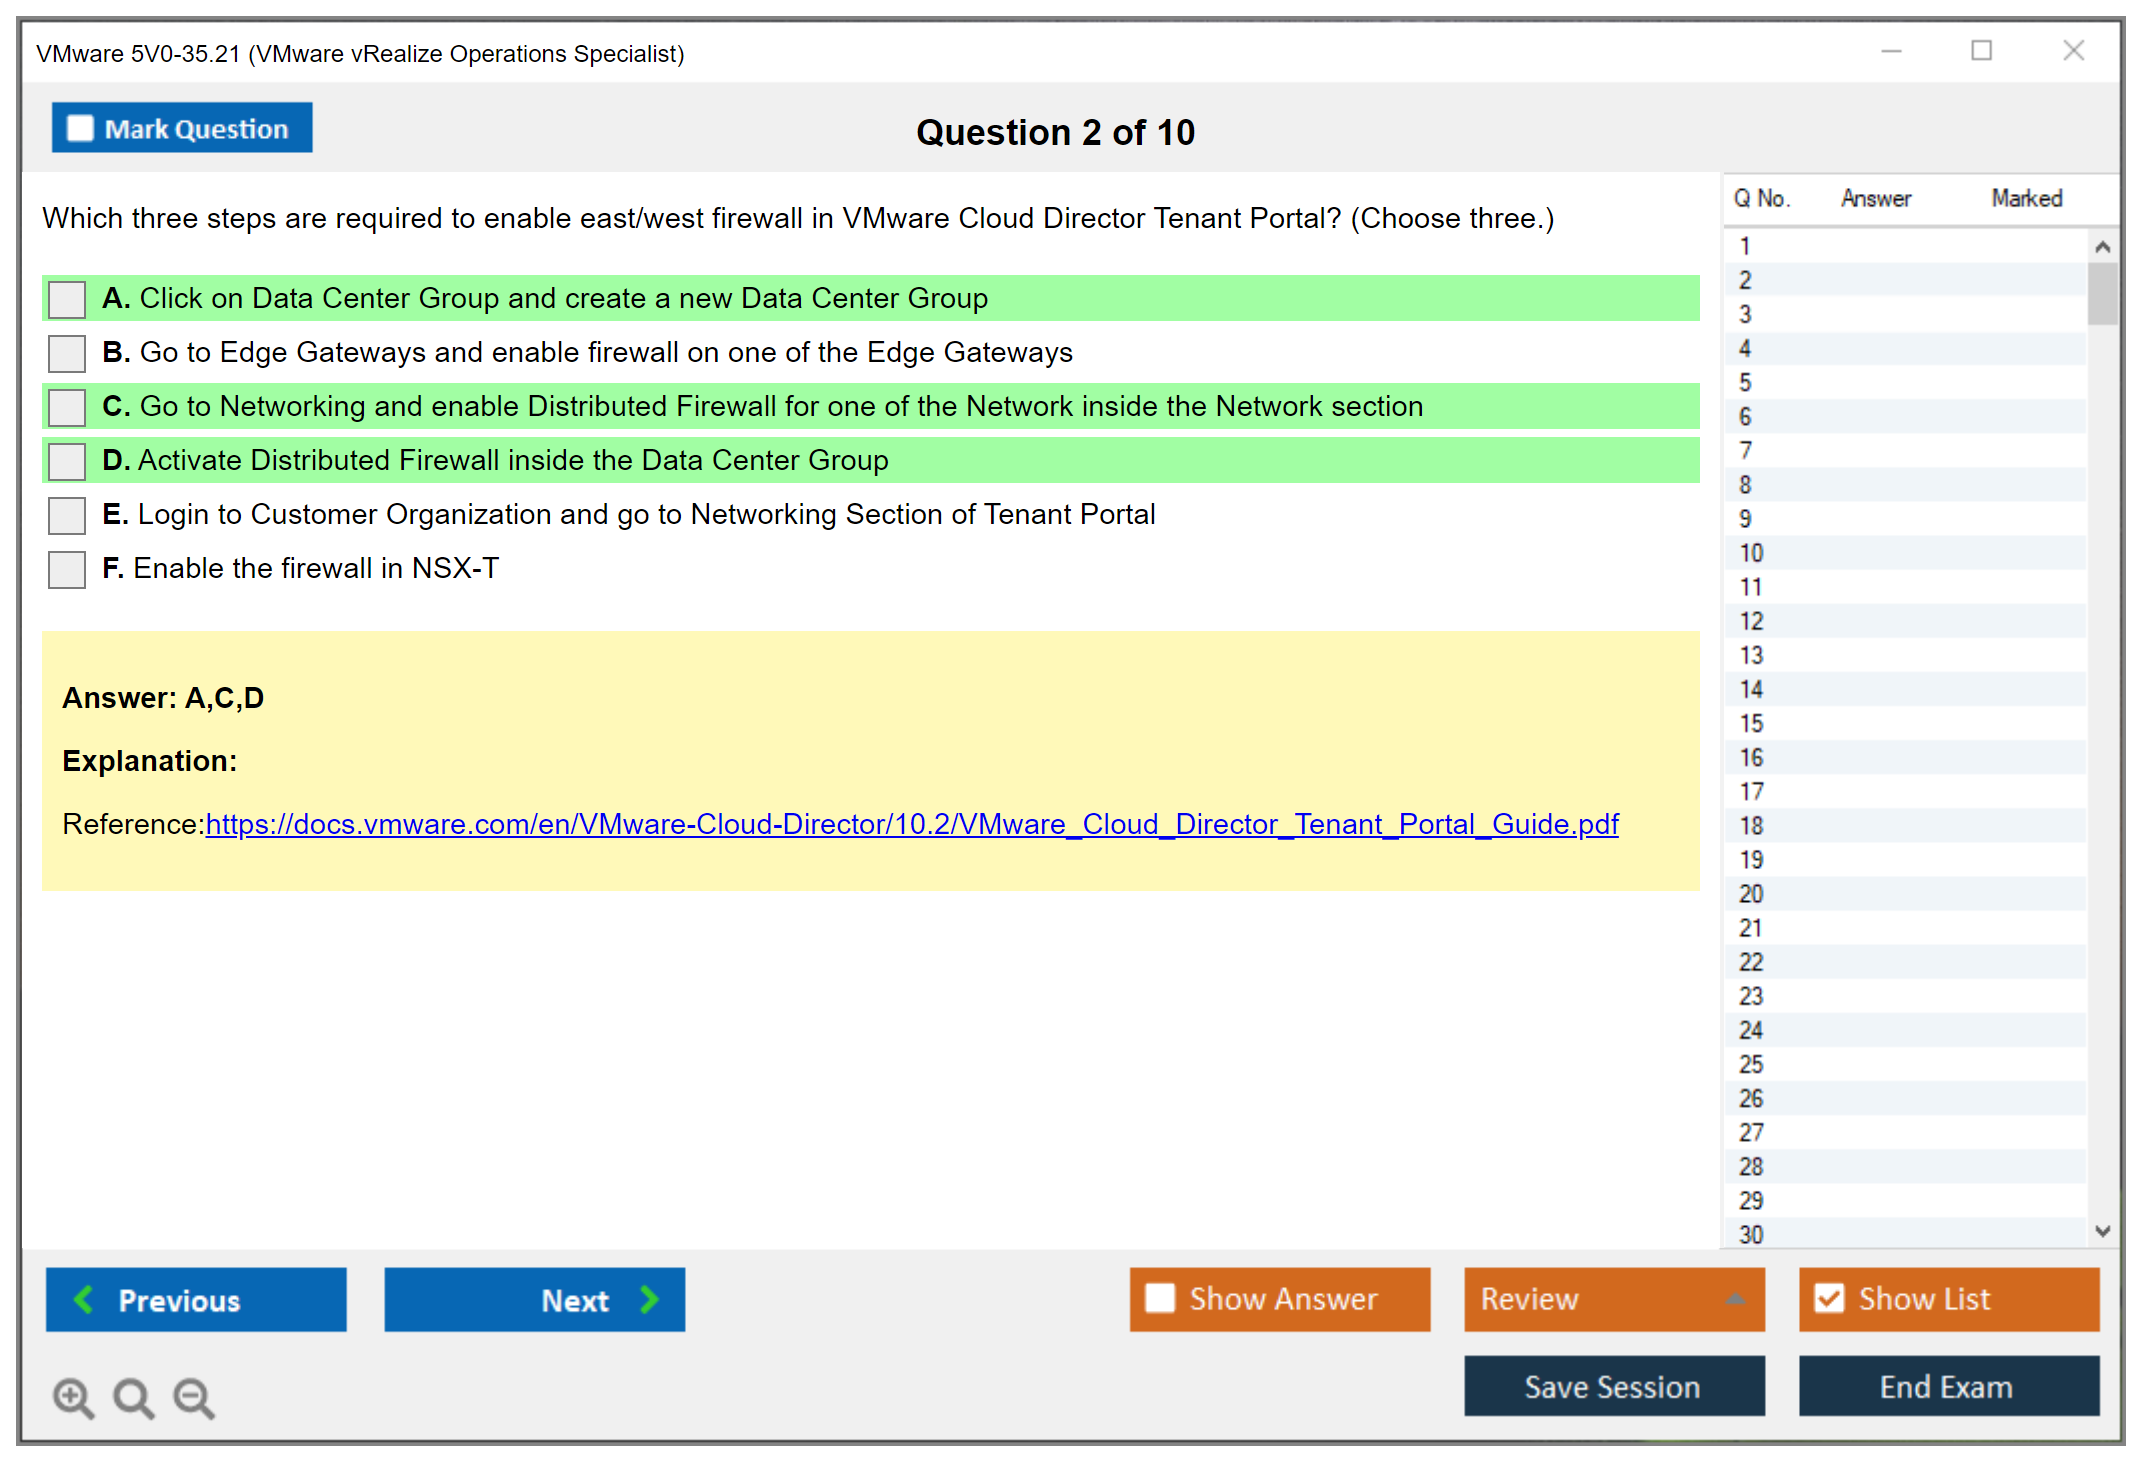Check option B Edge Gateways checkbox

tap(67, 353)
